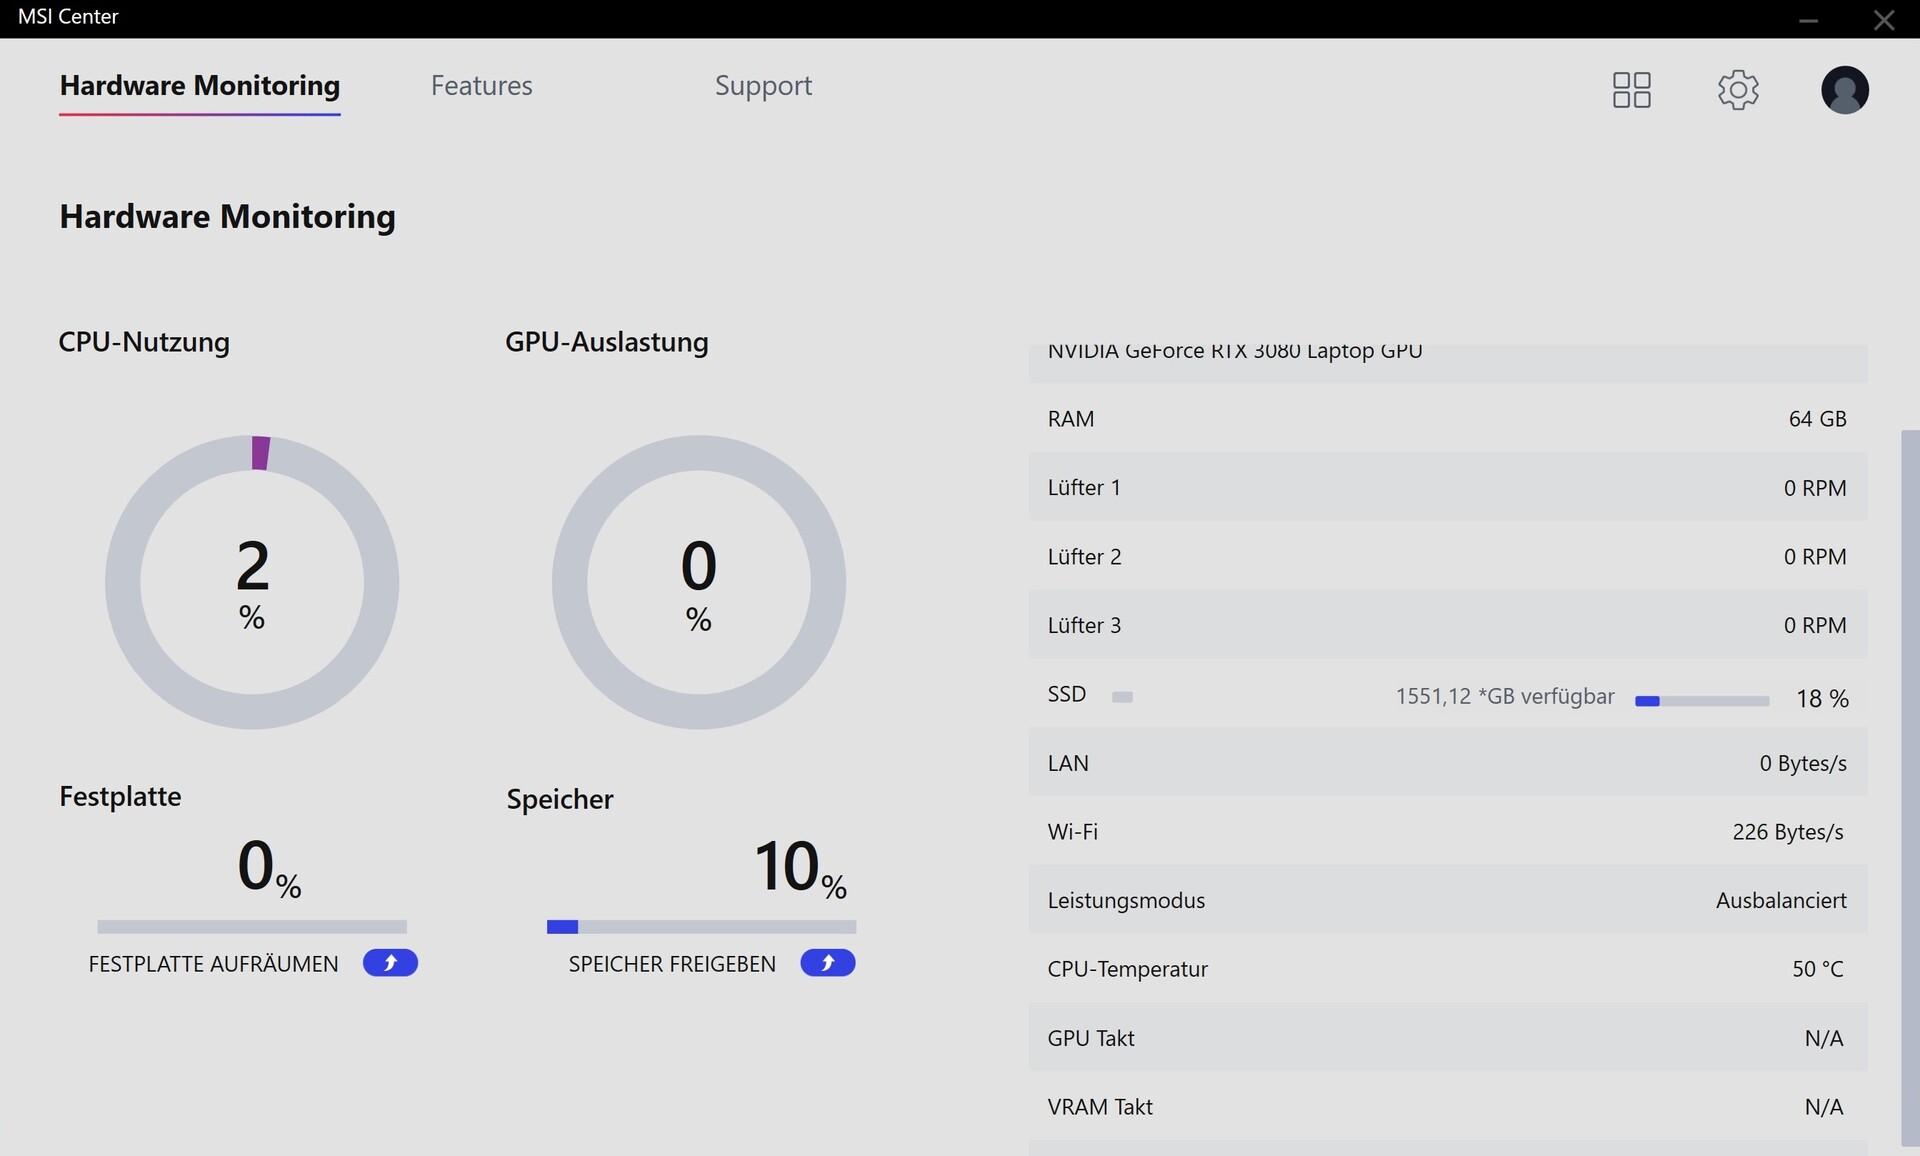Click the GPU-Auslastung circular gauge
The image size is (1920, 1156).
coord(698,582)
